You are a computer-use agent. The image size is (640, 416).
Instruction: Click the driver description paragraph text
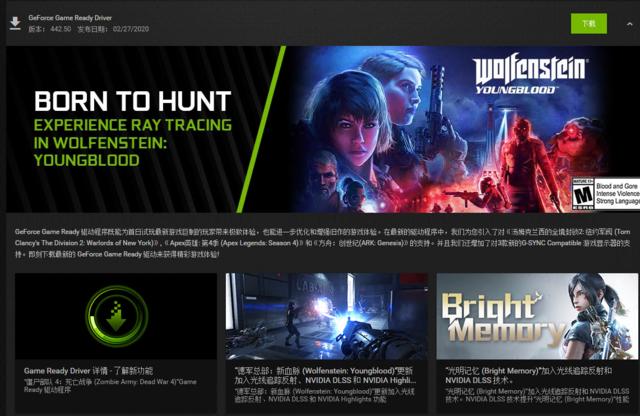322,243
